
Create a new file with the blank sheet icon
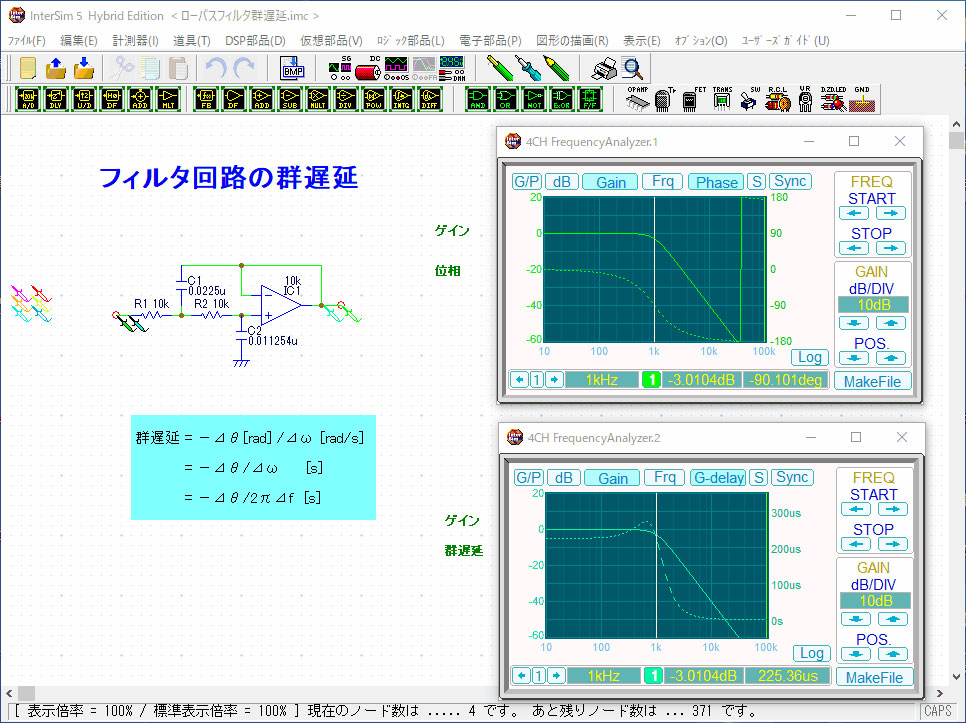coord(28,68)
